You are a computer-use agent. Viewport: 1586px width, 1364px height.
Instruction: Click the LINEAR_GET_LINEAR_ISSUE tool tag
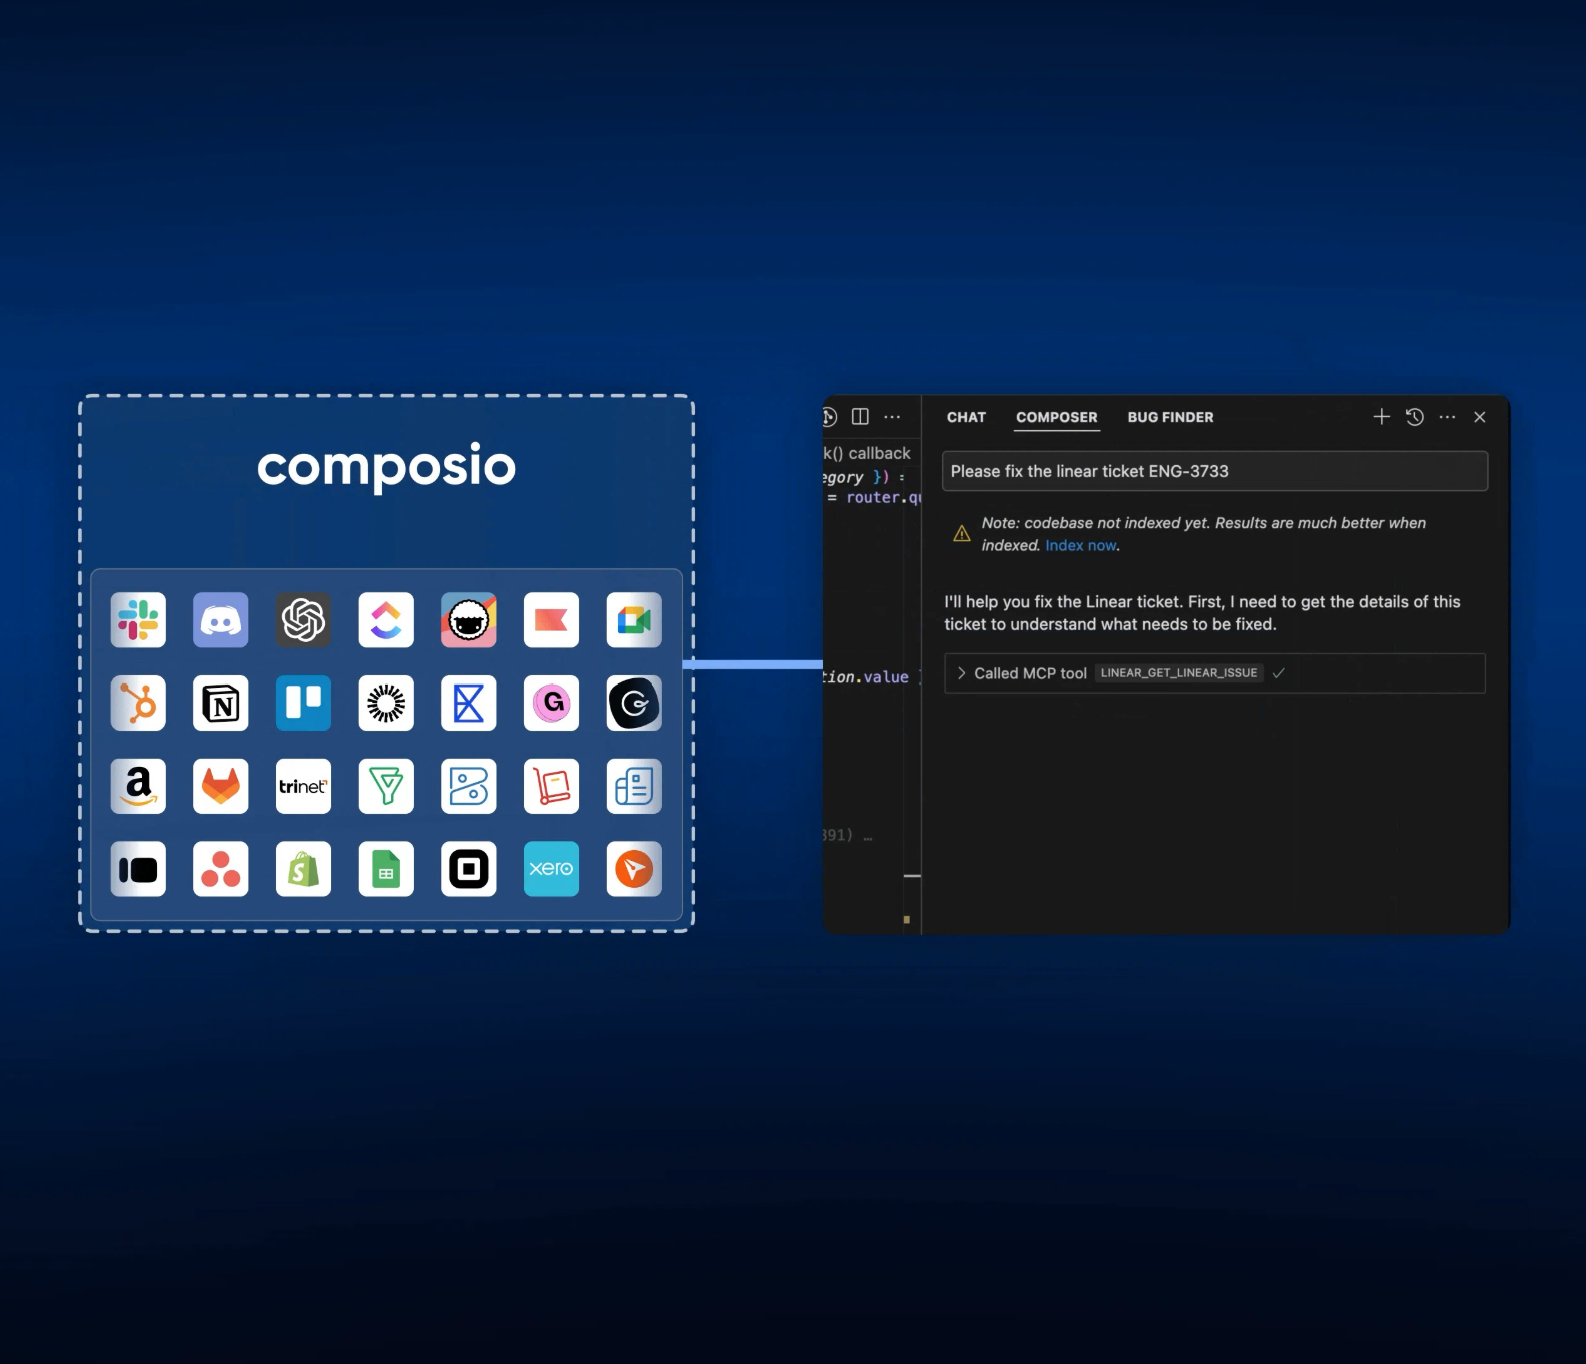coord(1179,673)
